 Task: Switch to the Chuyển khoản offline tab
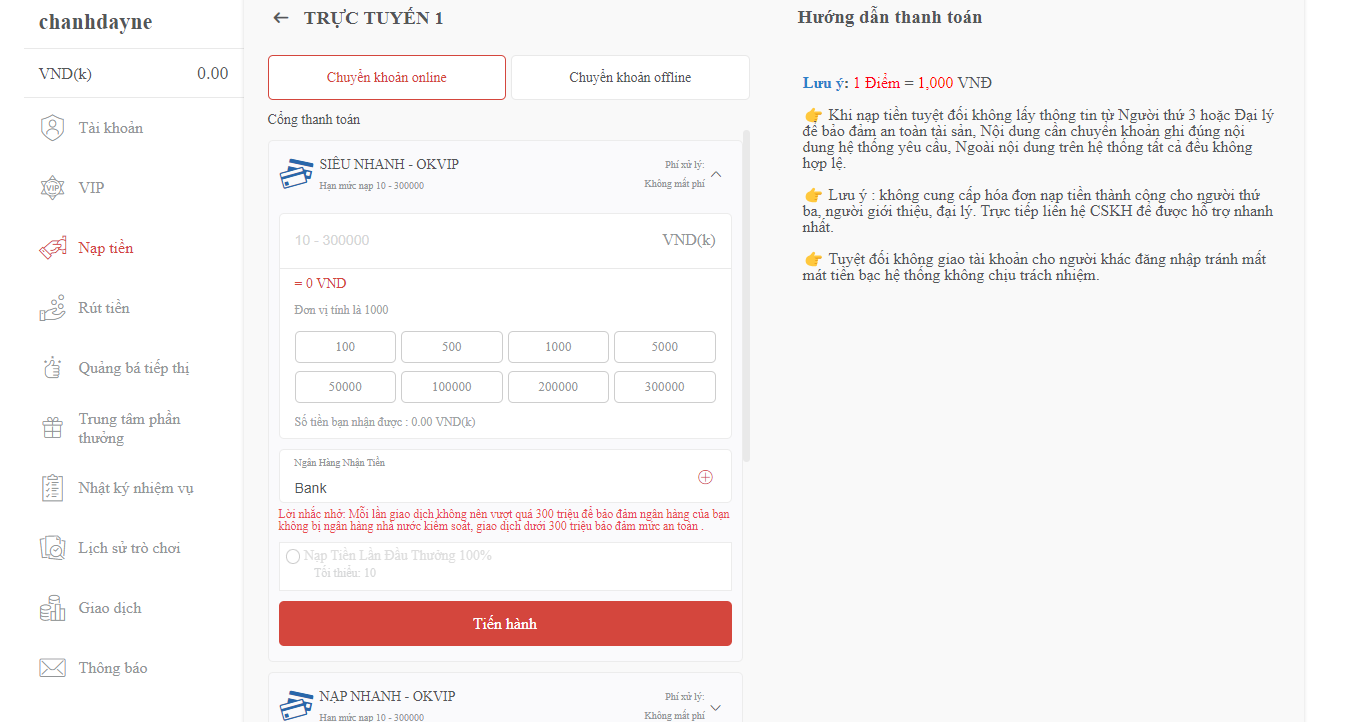630,77
